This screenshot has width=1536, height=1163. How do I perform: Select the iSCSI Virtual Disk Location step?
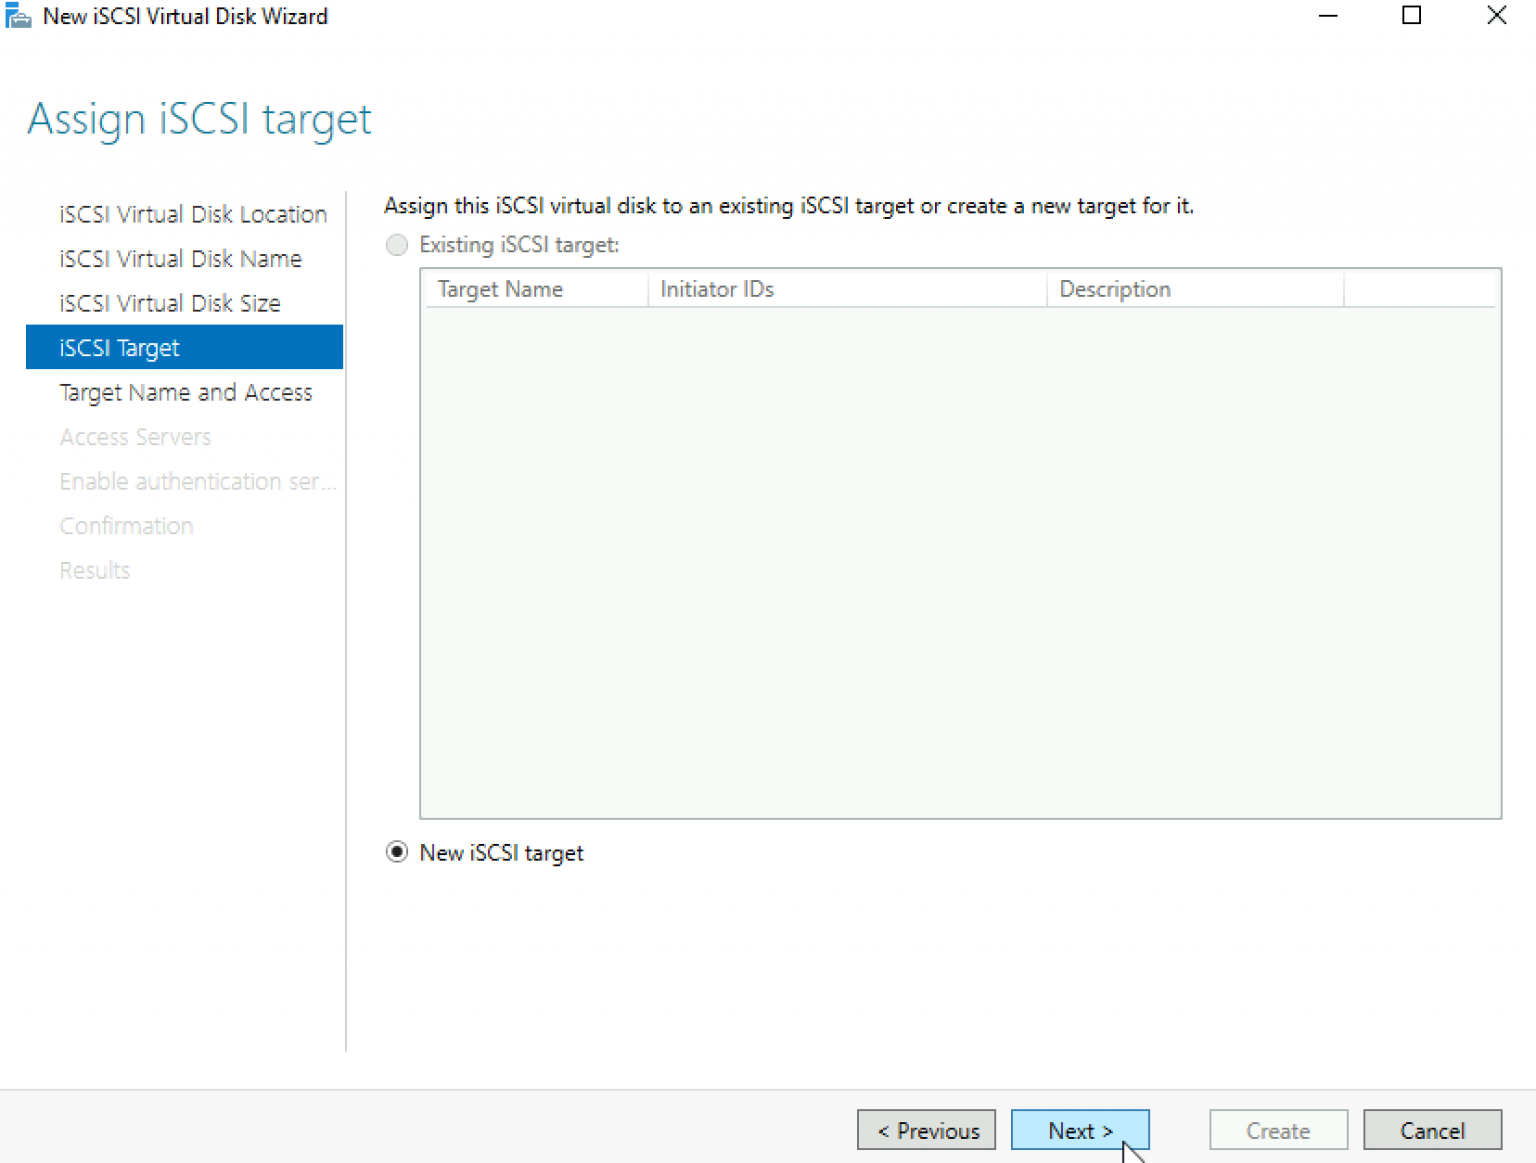coord(192,214)
